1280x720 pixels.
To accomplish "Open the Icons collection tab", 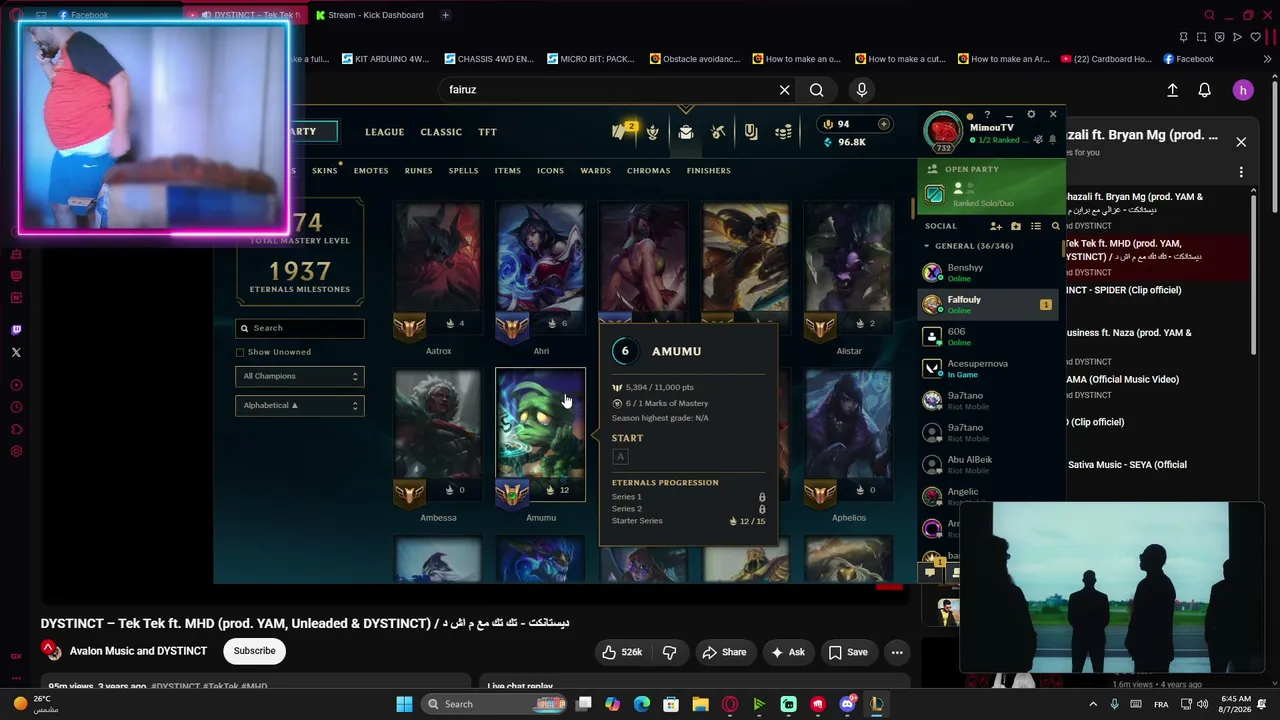I will pos(550,171).
